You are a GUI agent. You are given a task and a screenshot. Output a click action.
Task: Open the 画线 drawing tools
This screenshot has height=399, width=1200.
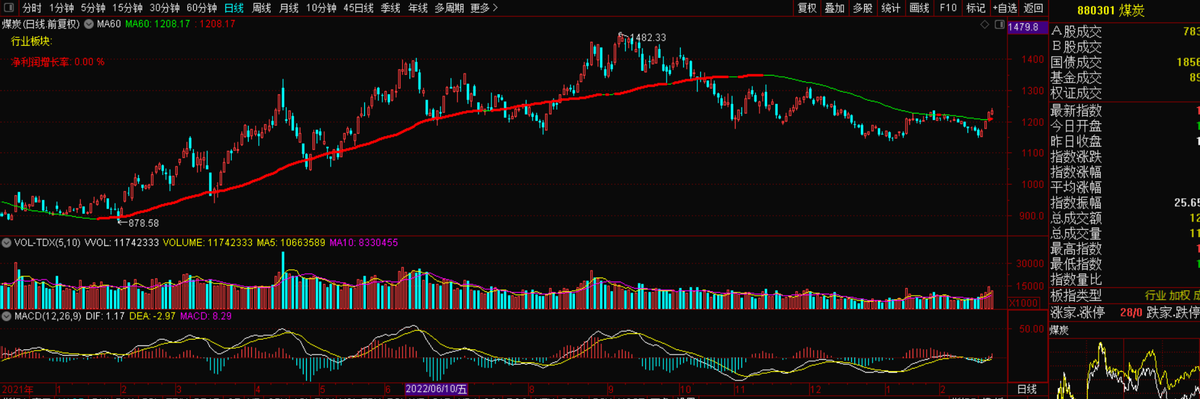(x=920, y=7)
